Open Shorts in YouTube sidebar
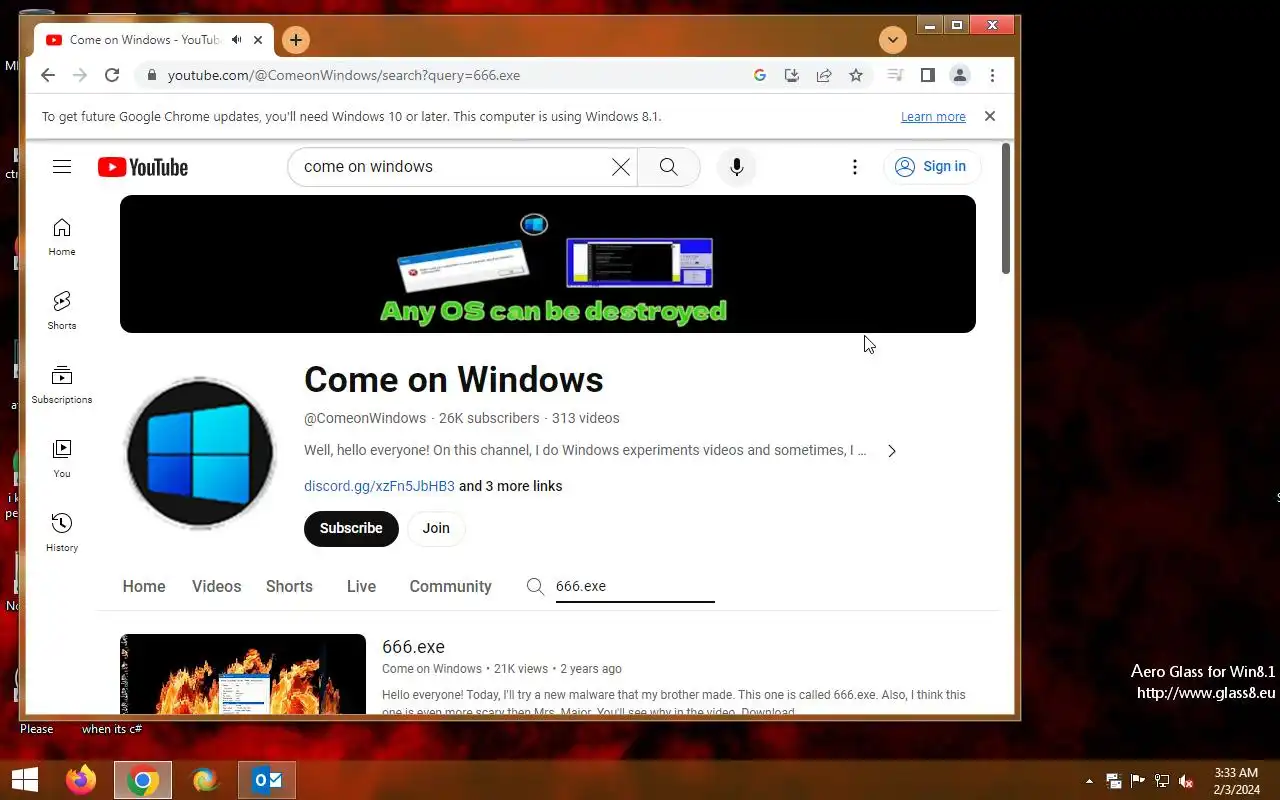Screen dimensions: 1280x800 pos(62,311)
